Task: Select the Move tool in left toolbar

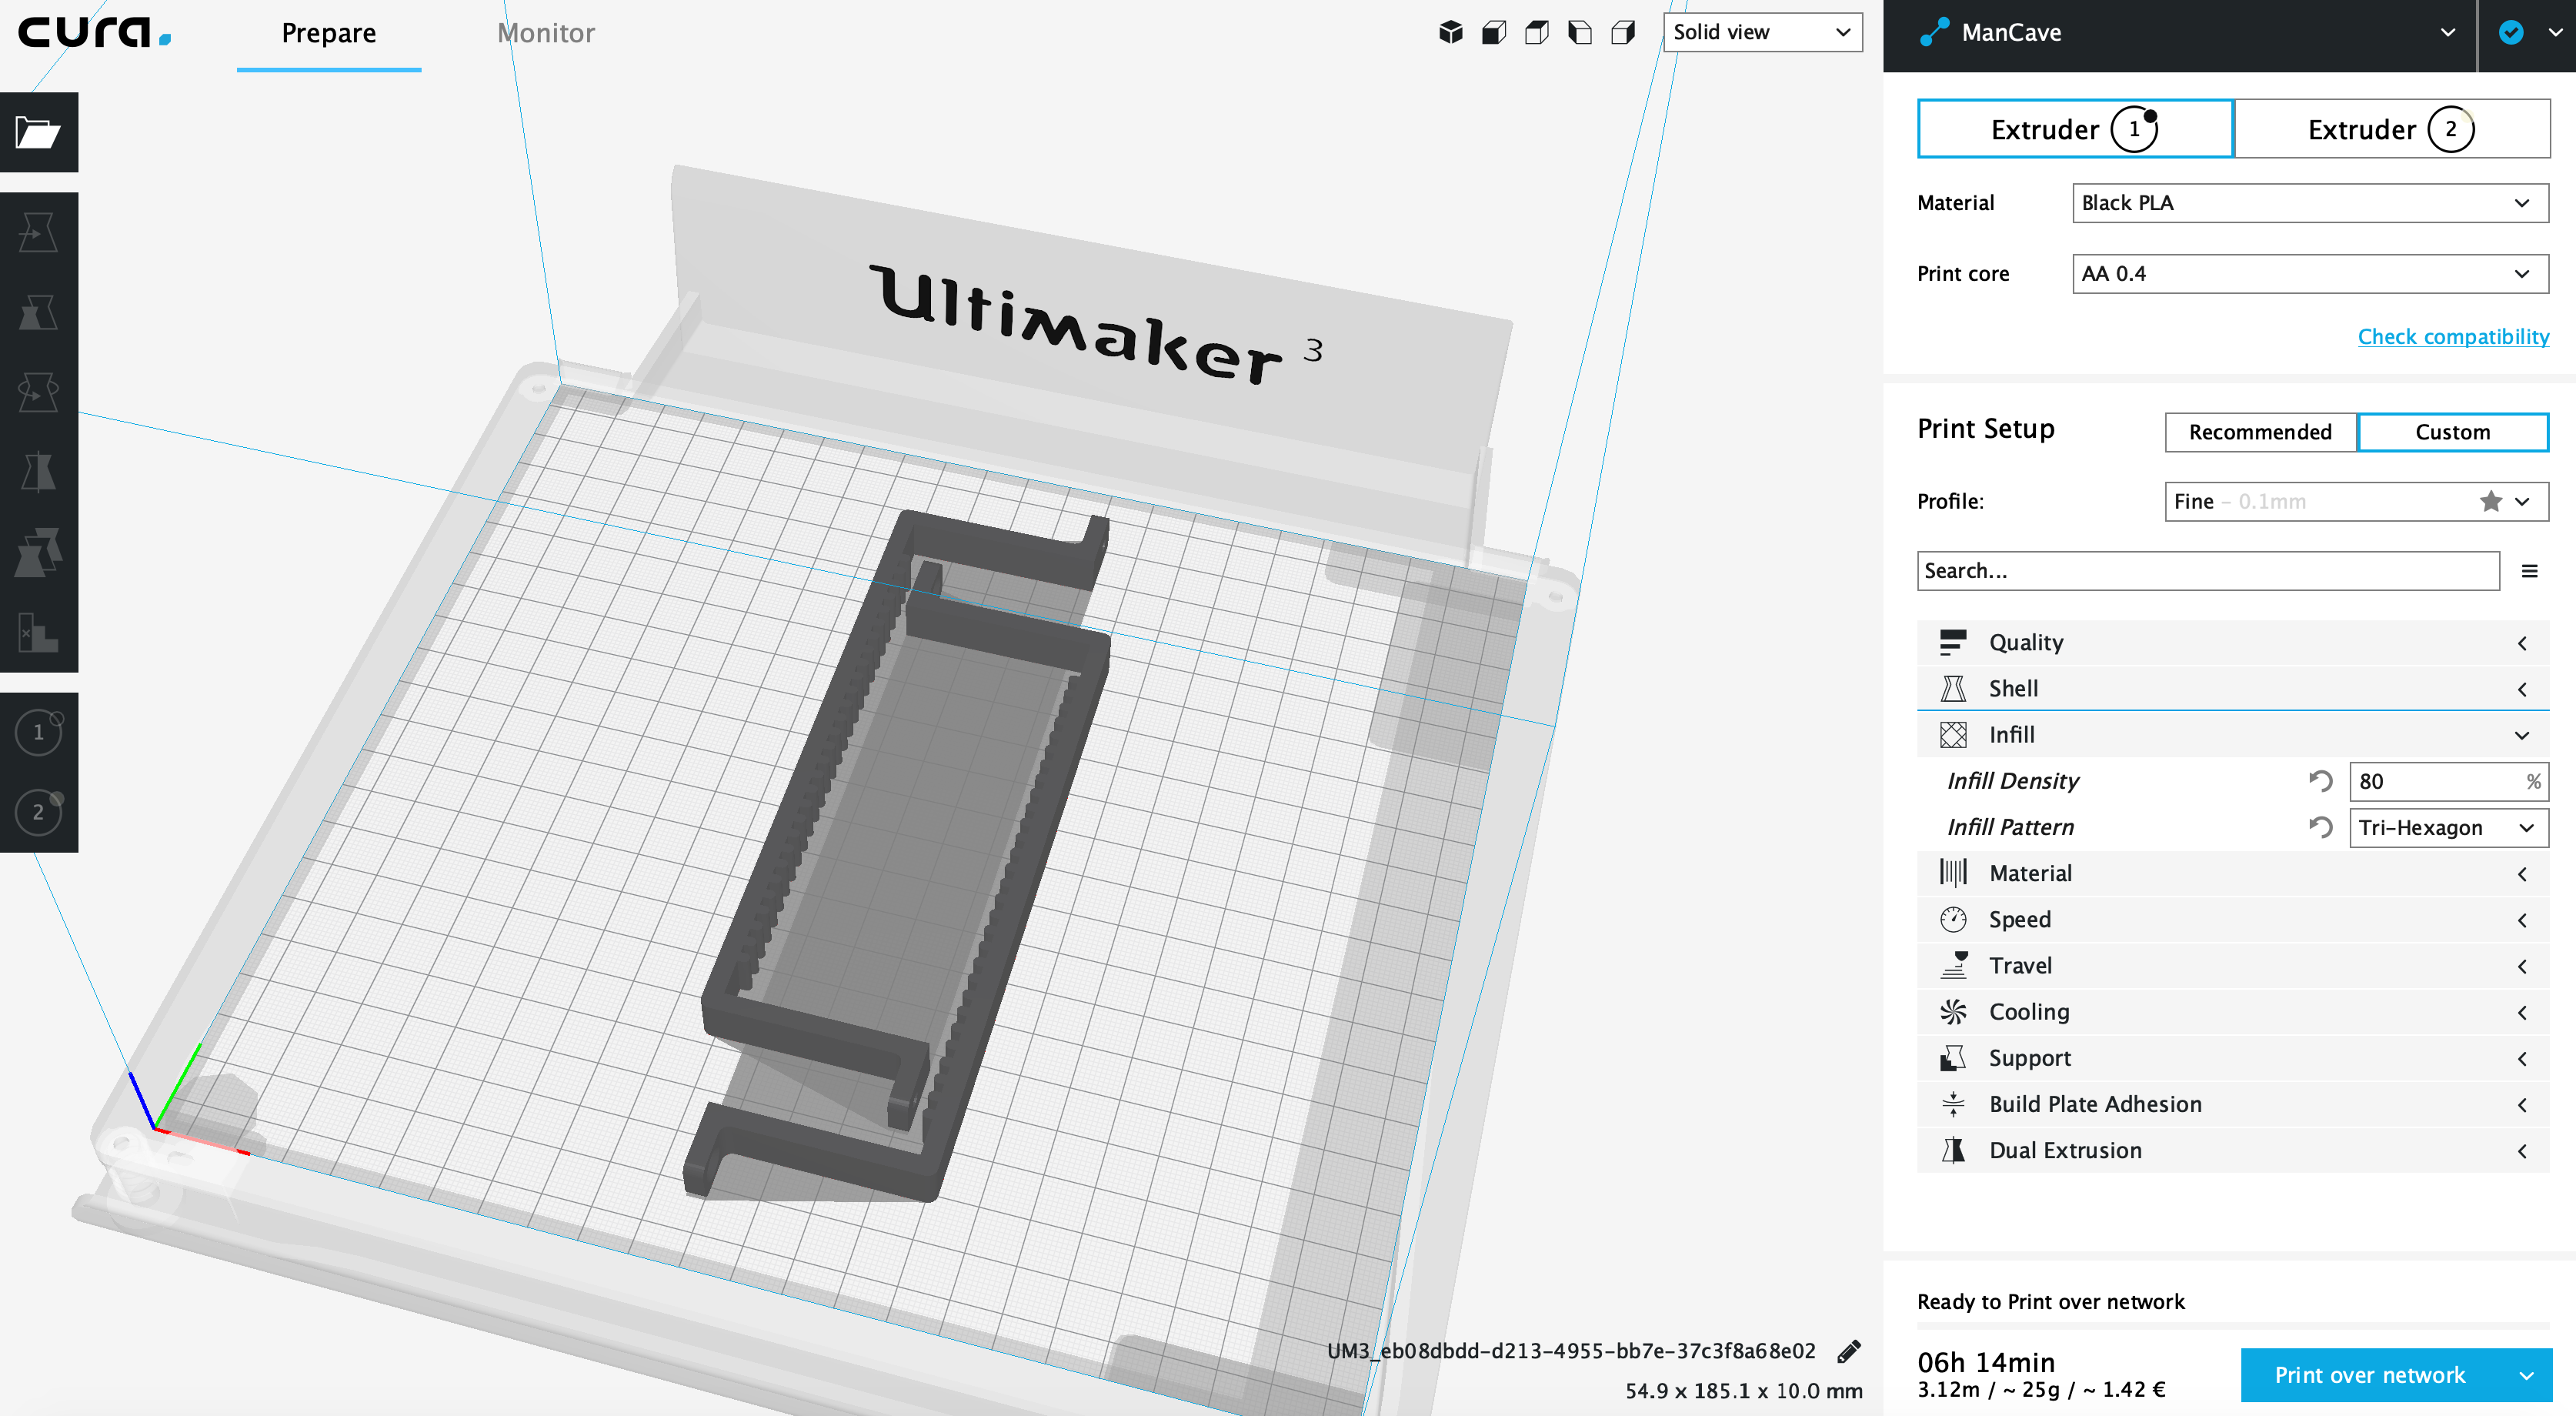Action: 38,232
